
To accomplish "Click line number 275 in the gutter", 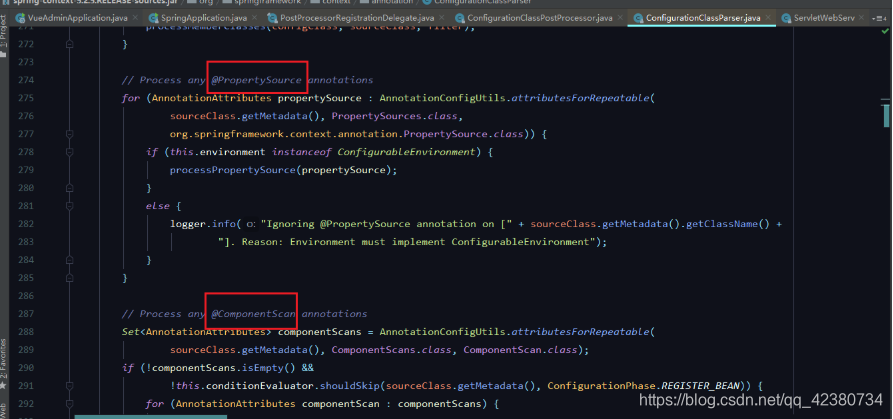I will [26, 98].
